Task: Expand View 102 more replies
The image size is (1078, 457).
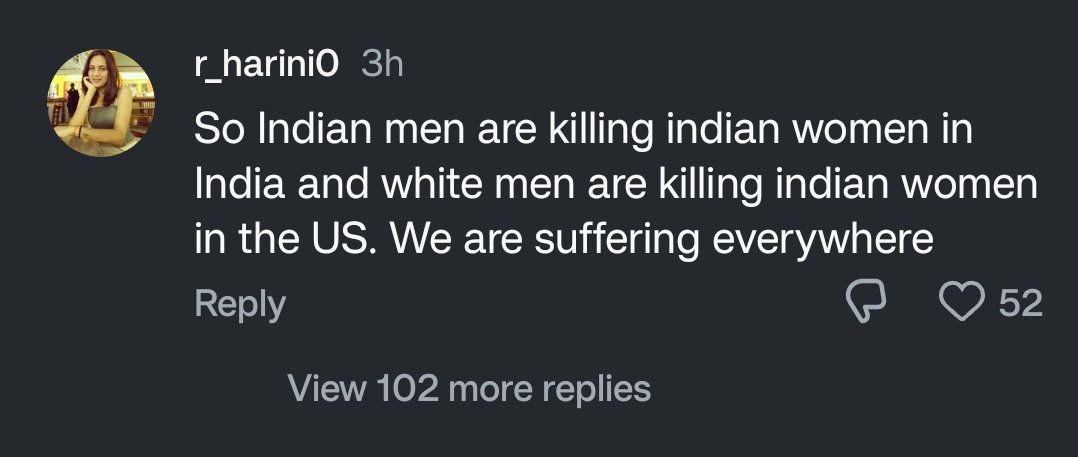Action: 469,388
